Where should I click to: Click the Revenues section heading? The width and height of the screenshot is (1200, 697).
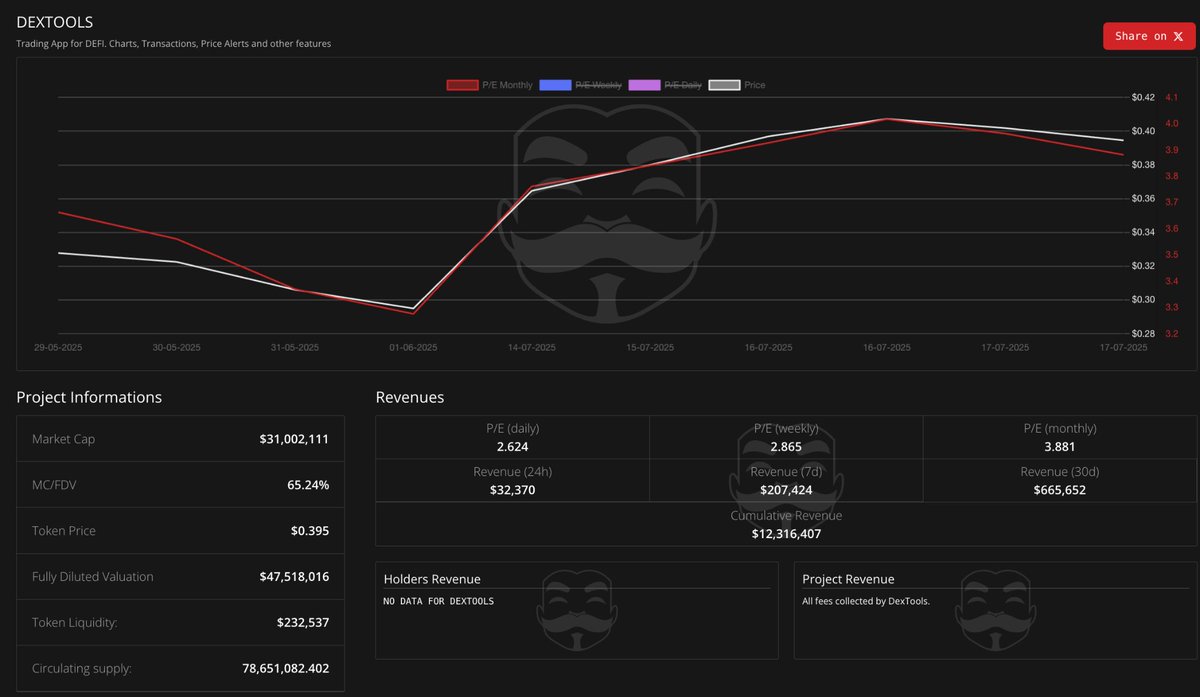point(410,397)
